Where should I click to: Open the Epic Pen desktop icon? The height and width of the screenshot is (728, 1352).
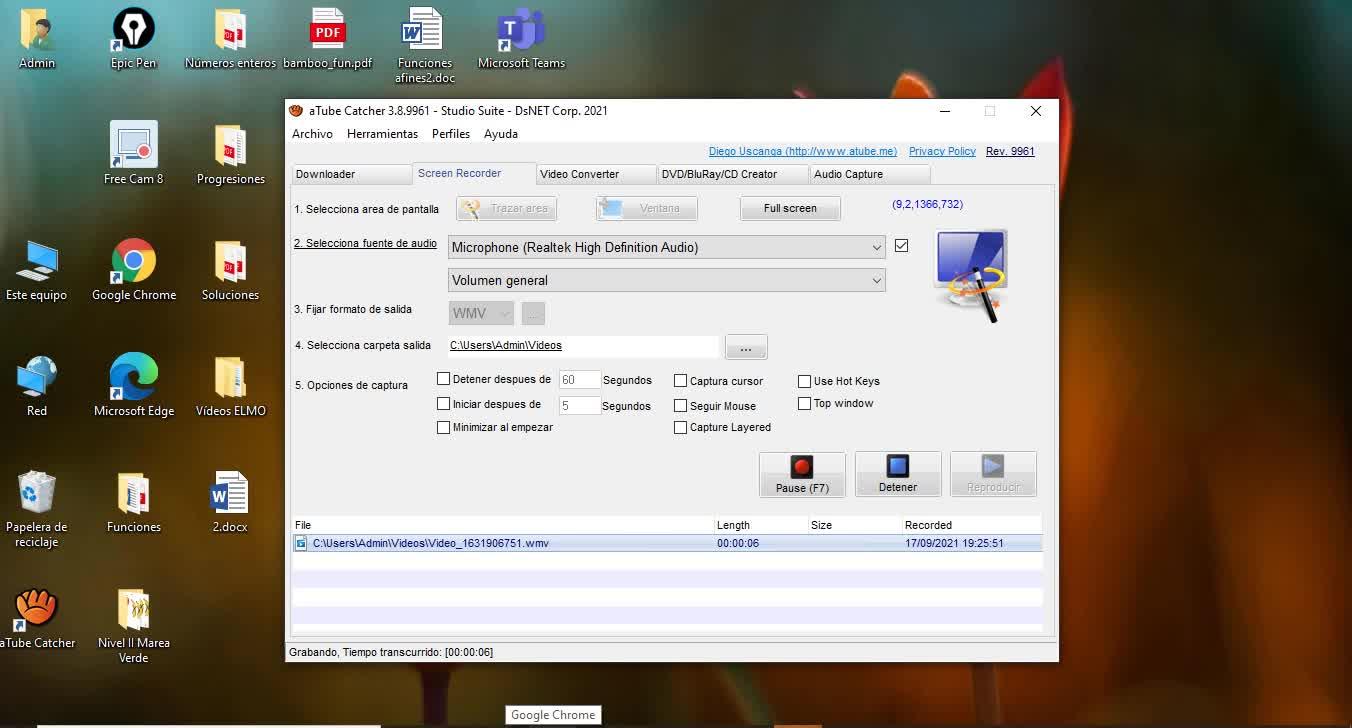point(133,40)
